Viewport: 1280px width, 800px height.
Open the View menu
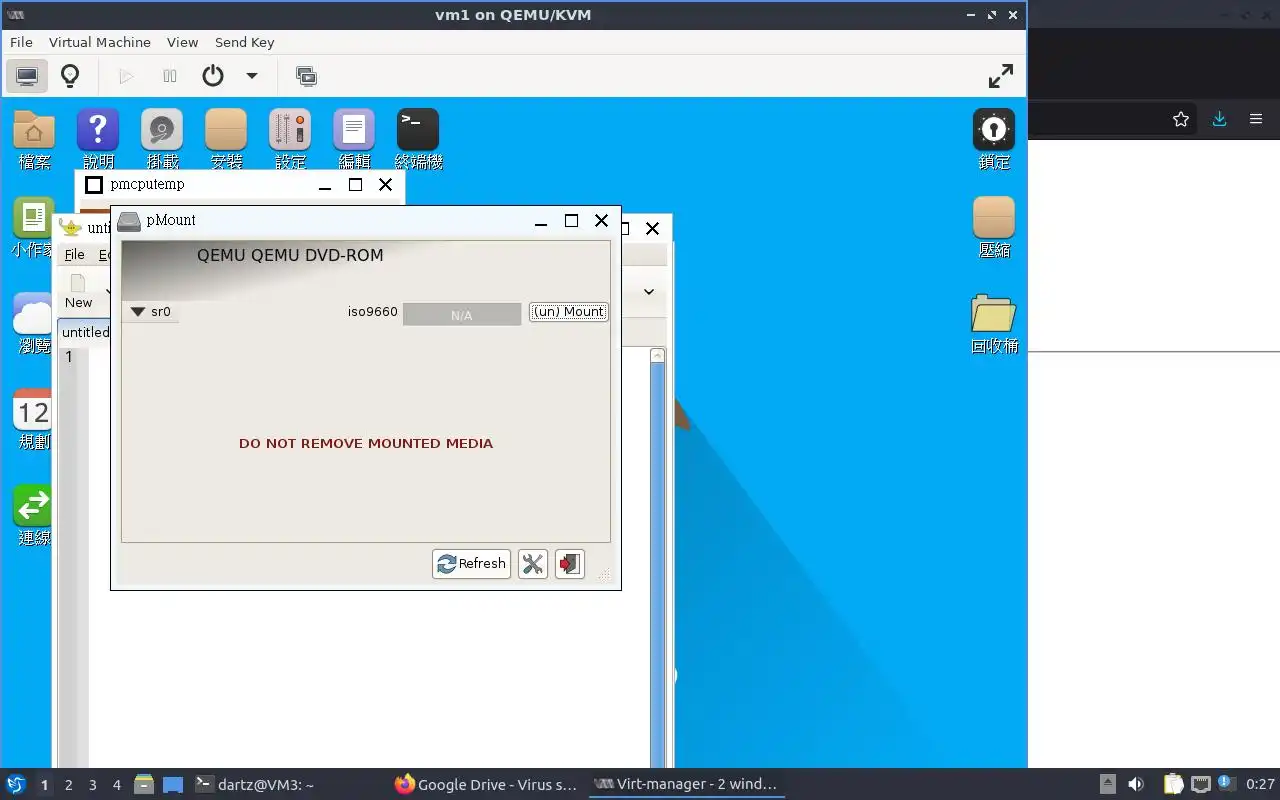click(x=182, y=42)
